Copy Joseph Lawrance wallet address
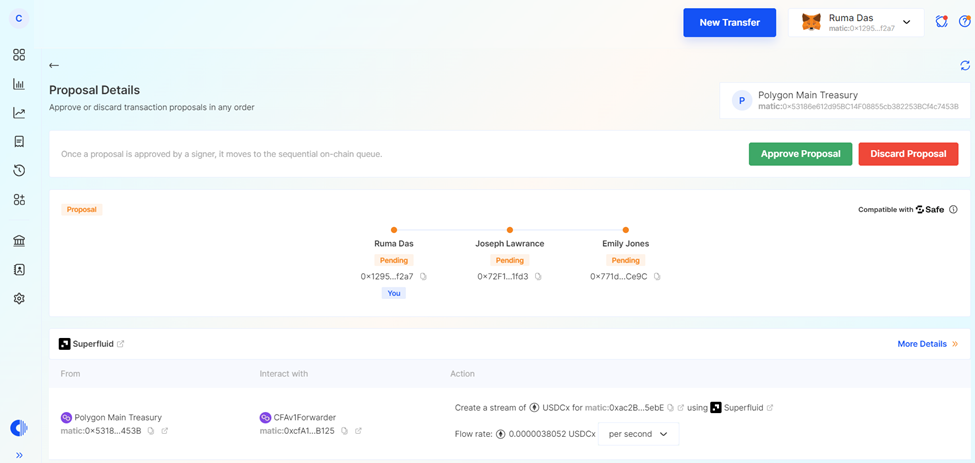 point(538,277)
